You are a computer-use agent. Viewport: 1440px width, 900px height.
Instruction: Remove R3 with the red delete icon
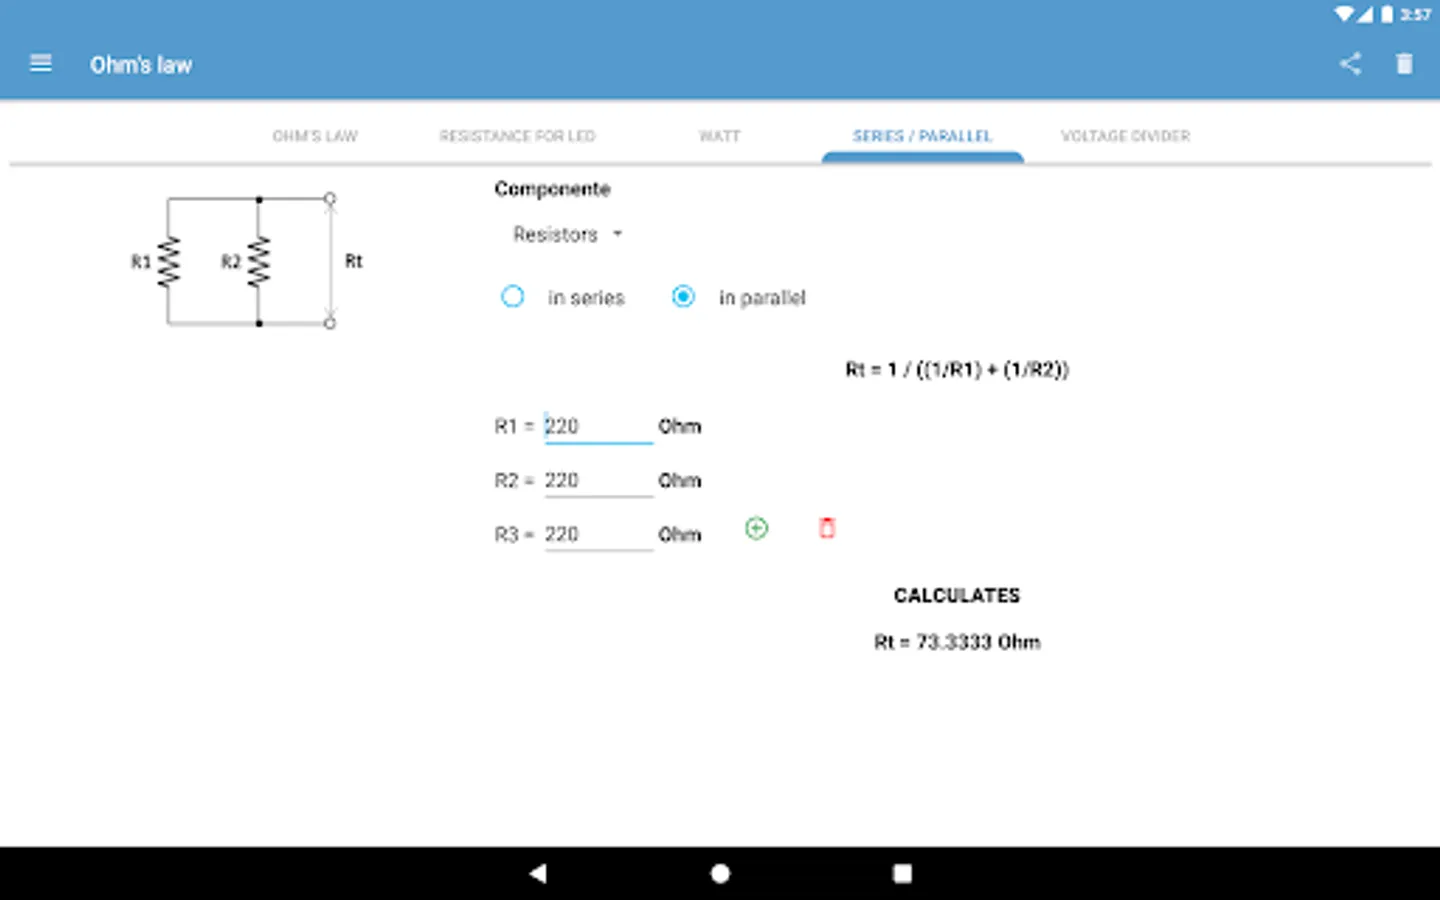coord(827,528)
